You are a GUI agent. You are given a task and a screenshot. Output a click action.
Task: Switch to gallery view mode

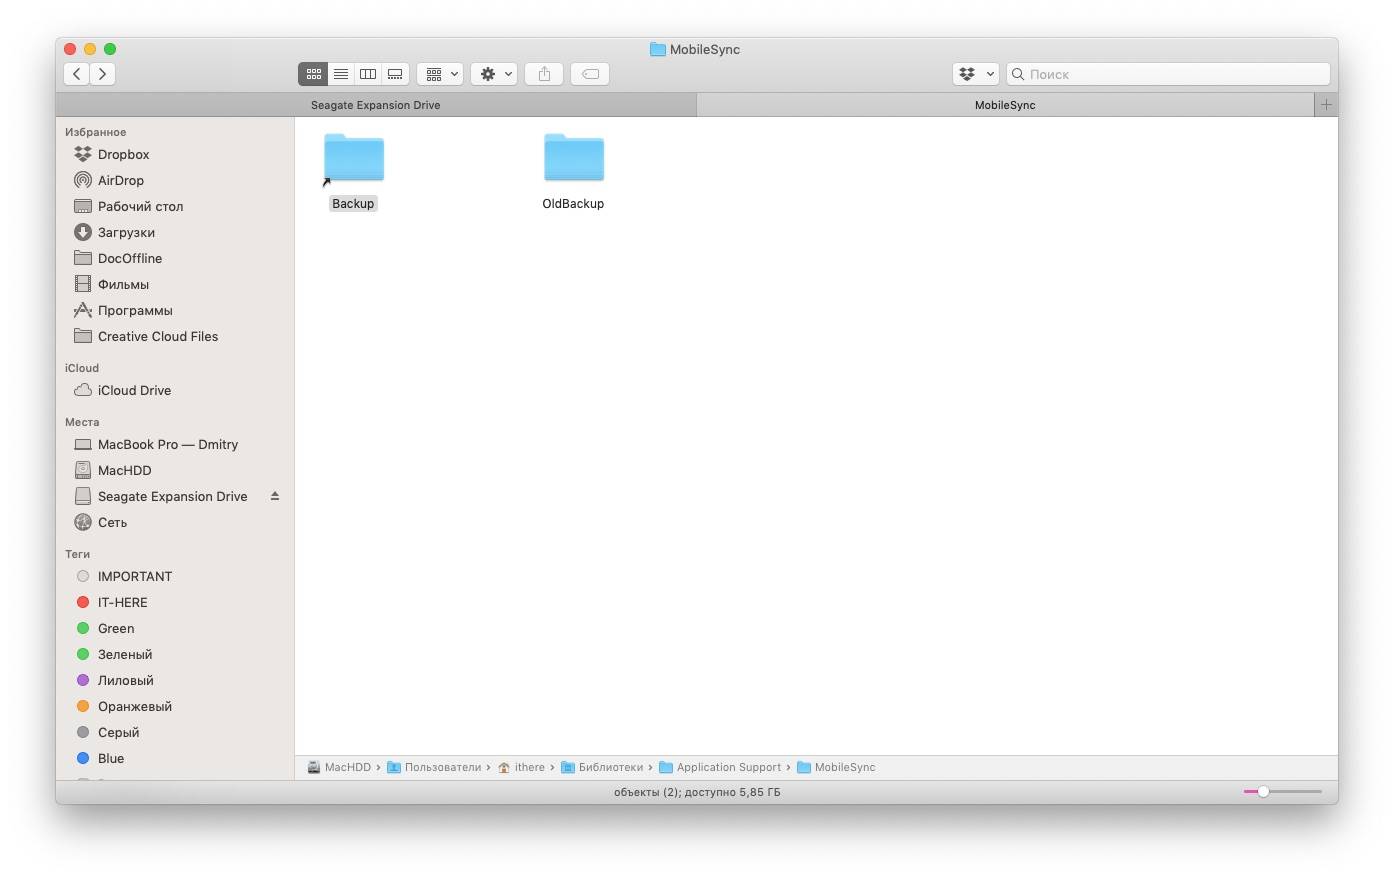click(x=395, y=74)
